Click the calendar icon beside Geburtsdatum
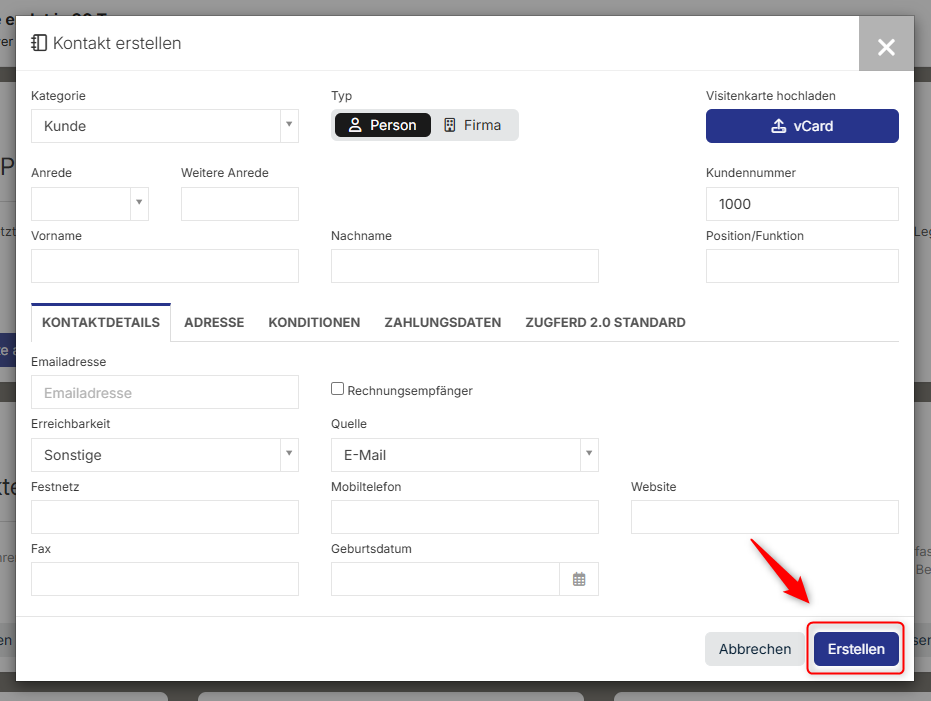931x701 pixels. (579, 579)
